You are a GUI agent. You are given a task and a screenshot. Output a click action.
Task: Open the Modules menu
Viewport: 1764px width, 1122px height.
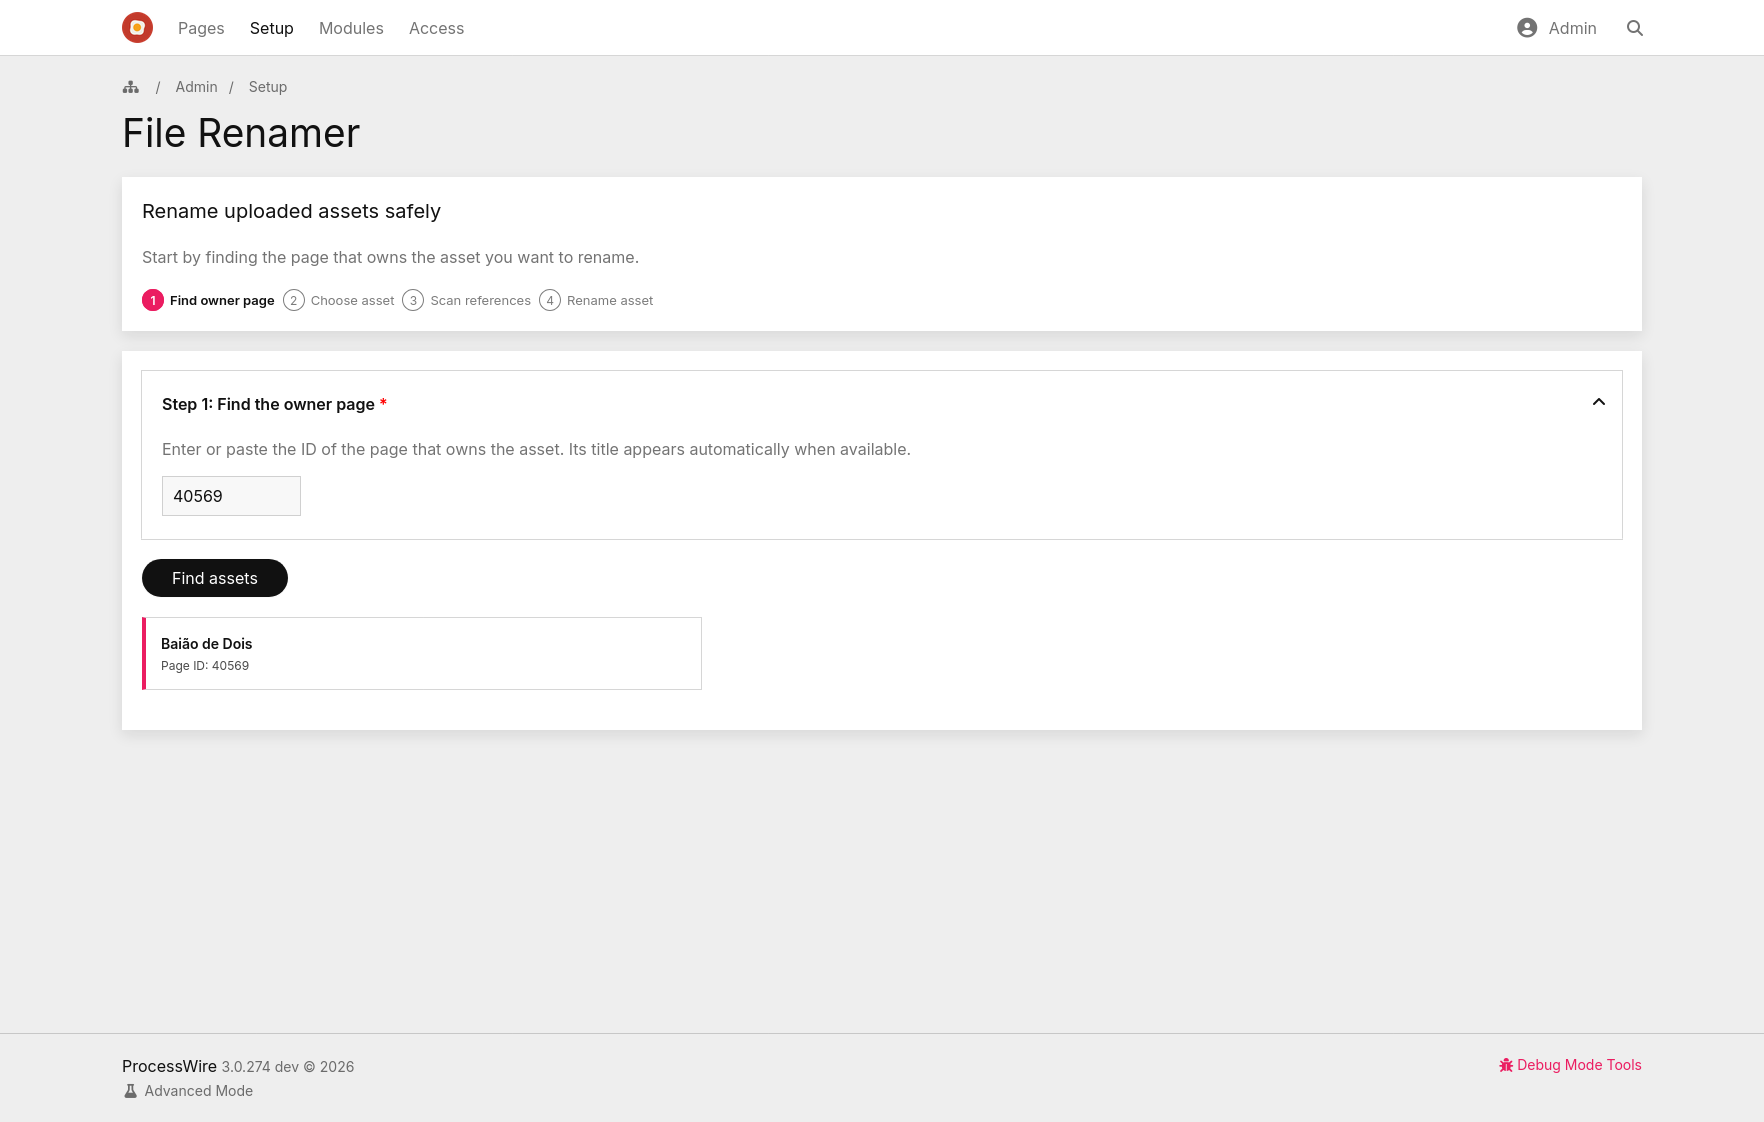coord(351,28)
